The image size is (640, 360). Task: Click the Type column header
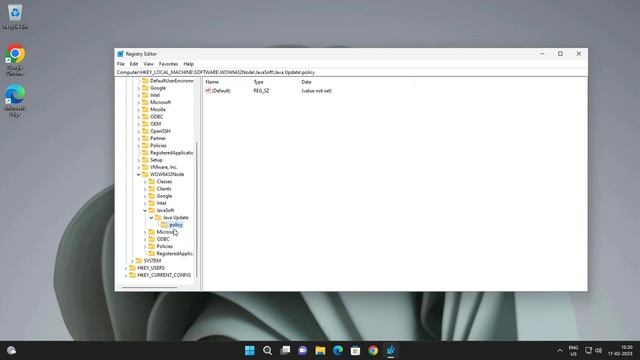point(258,82)
